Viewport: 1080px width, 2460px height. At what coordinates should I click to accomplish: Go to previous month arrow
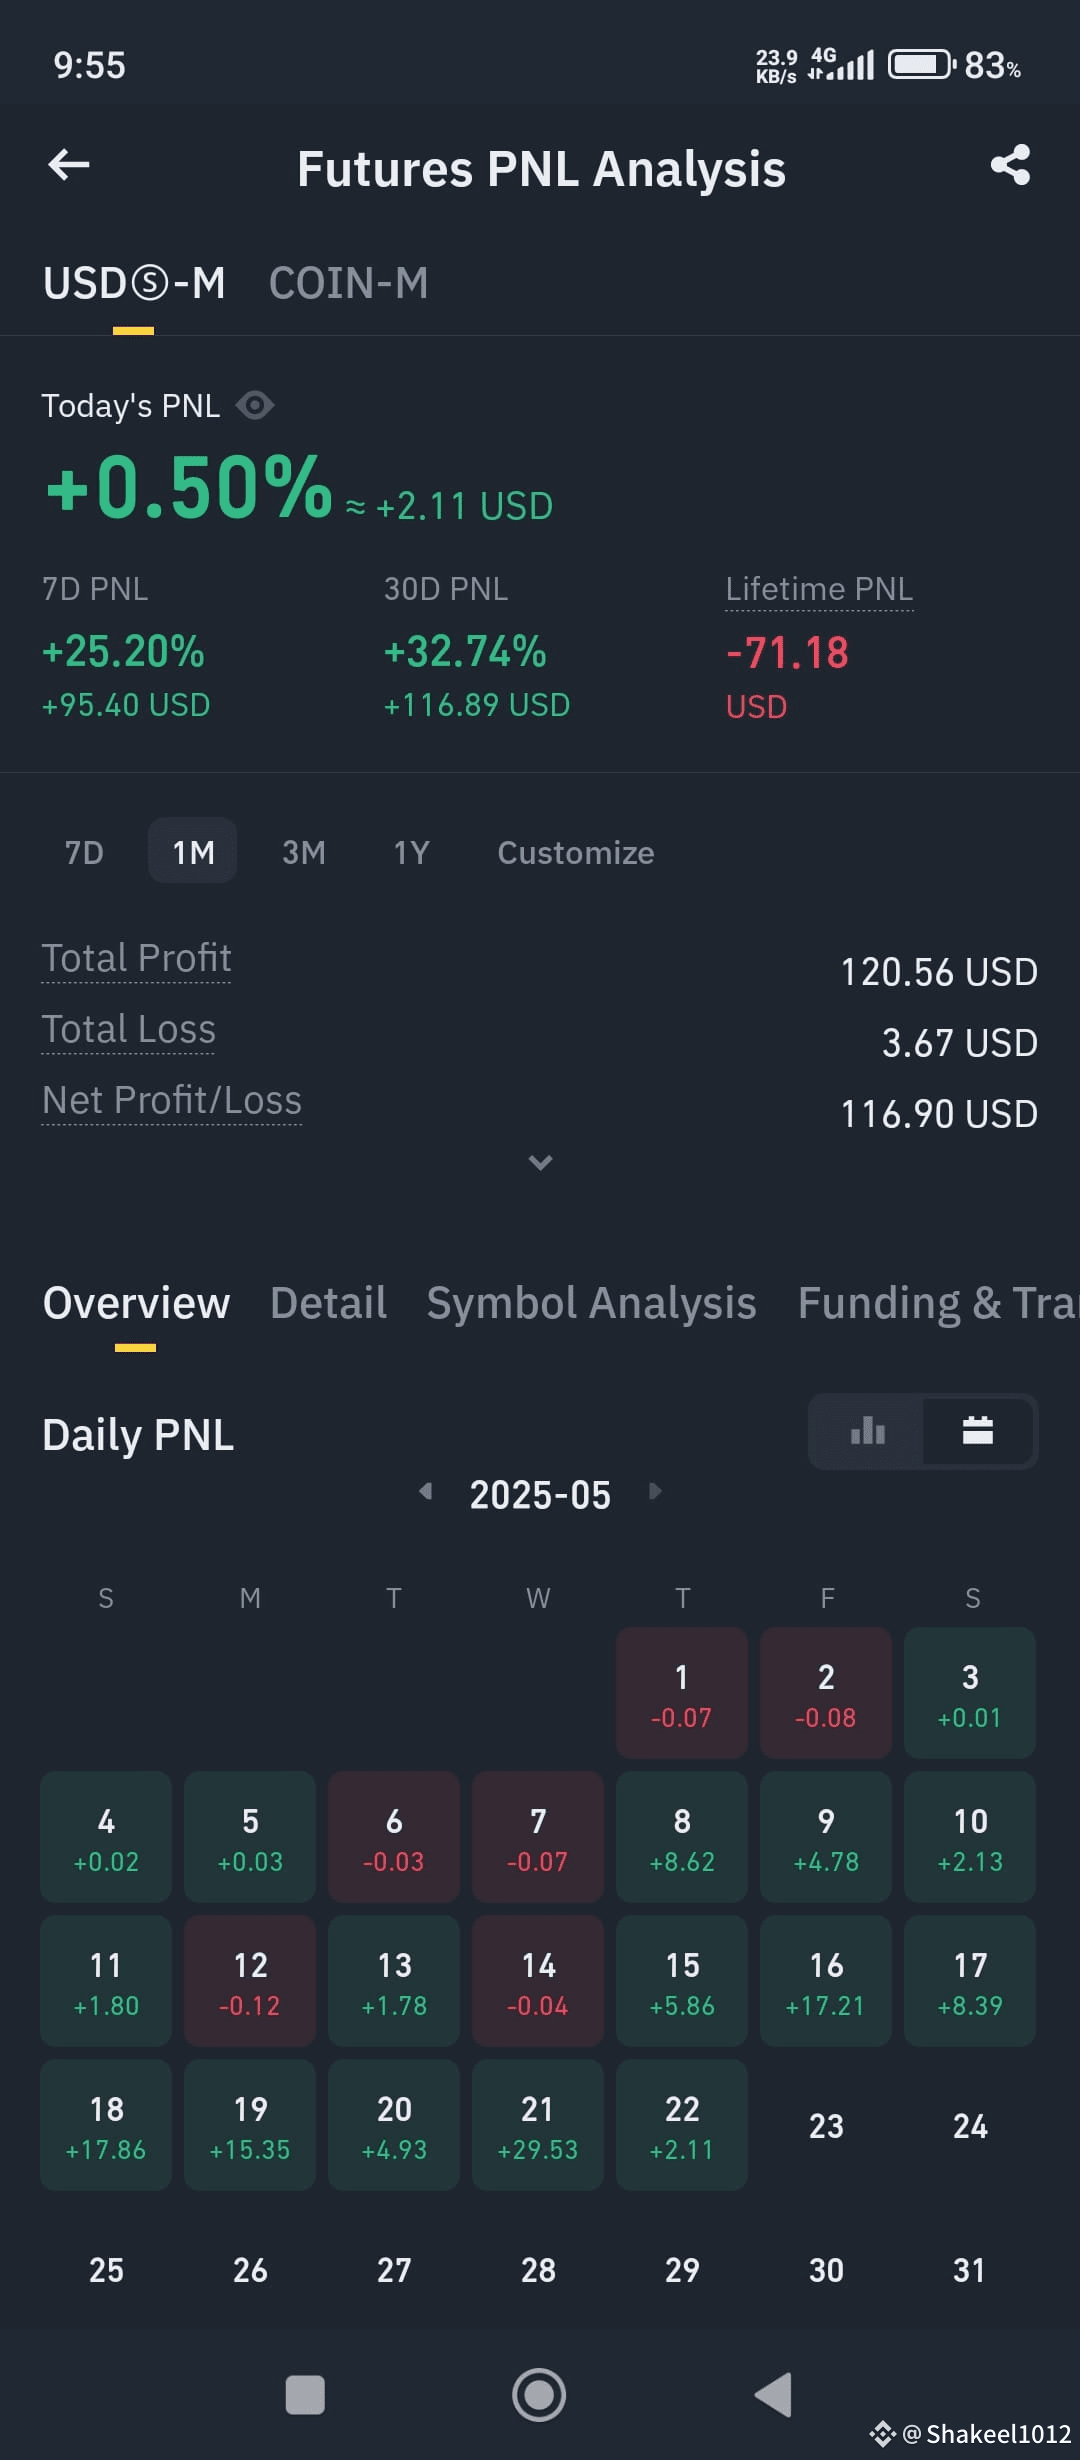[426, 1491]
